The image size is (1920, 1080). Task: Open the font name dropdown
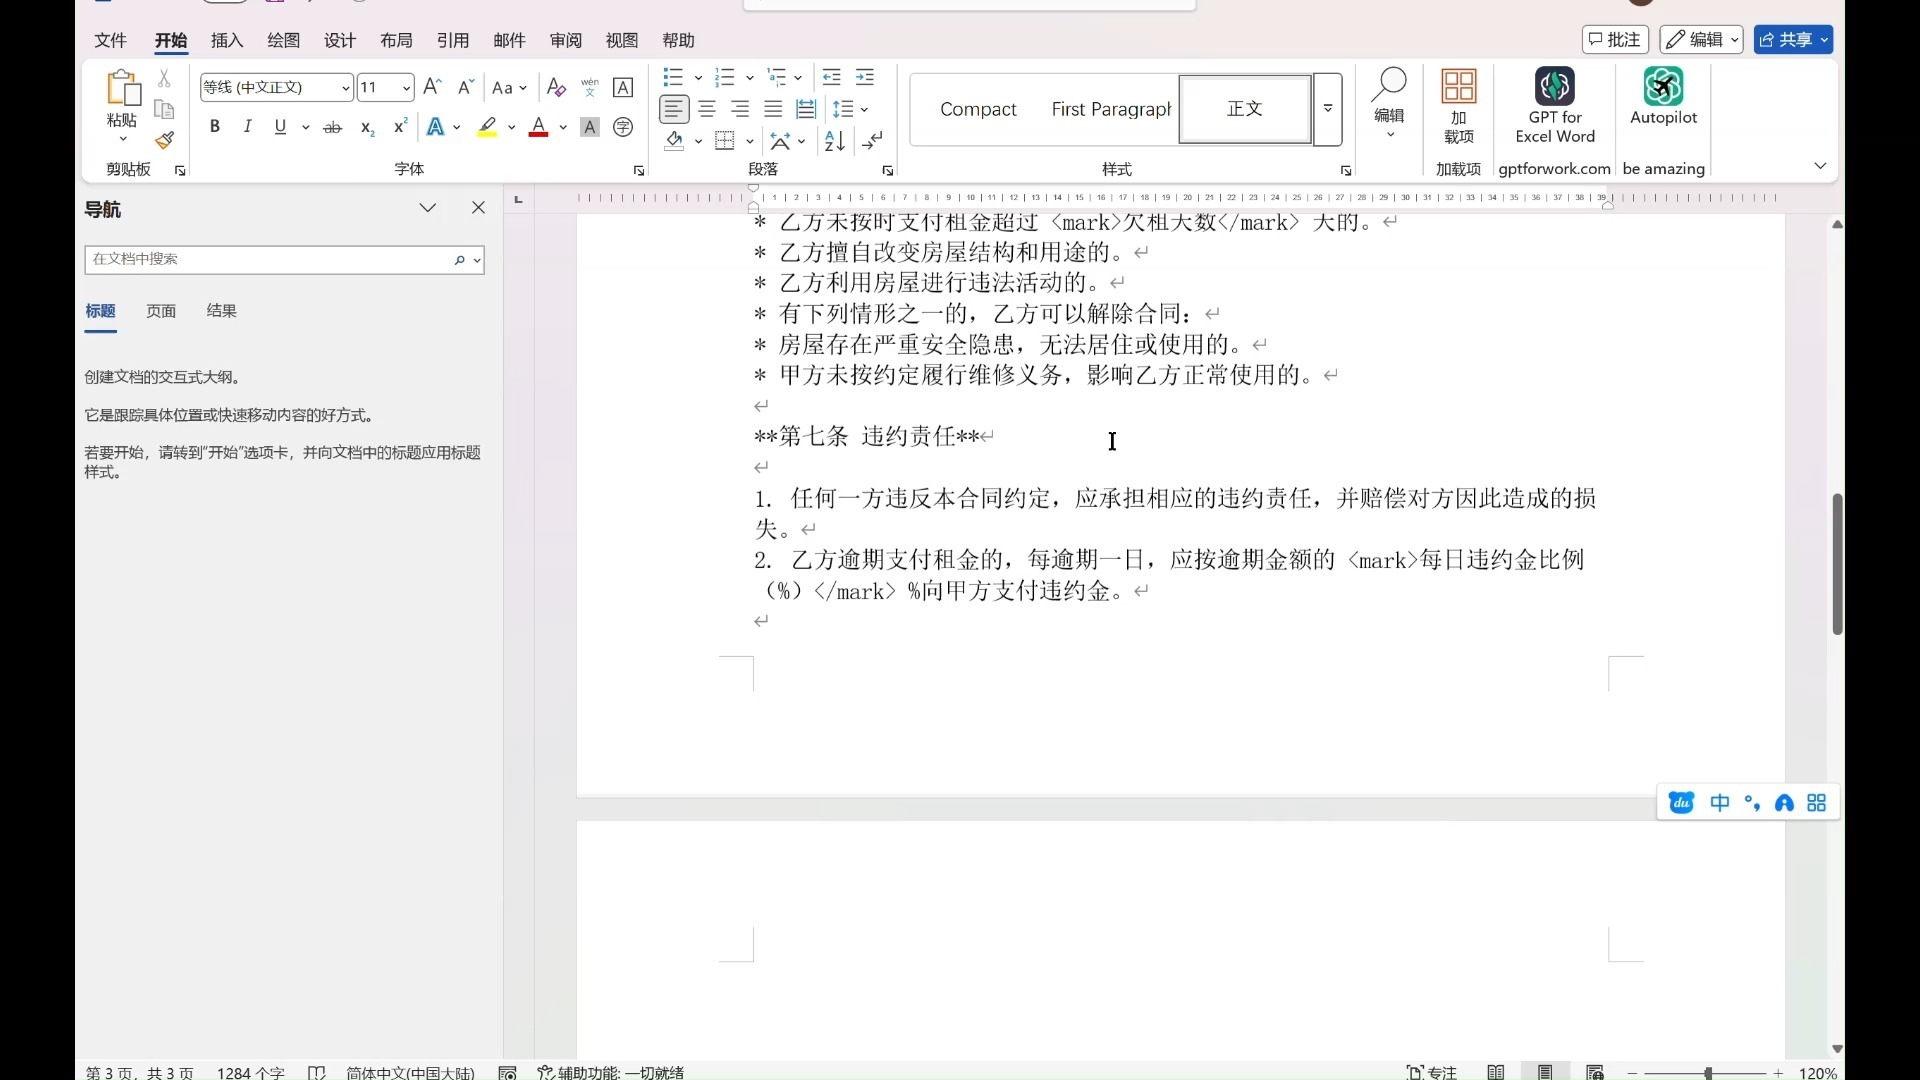pyautogui.click(x=345, y=88)
